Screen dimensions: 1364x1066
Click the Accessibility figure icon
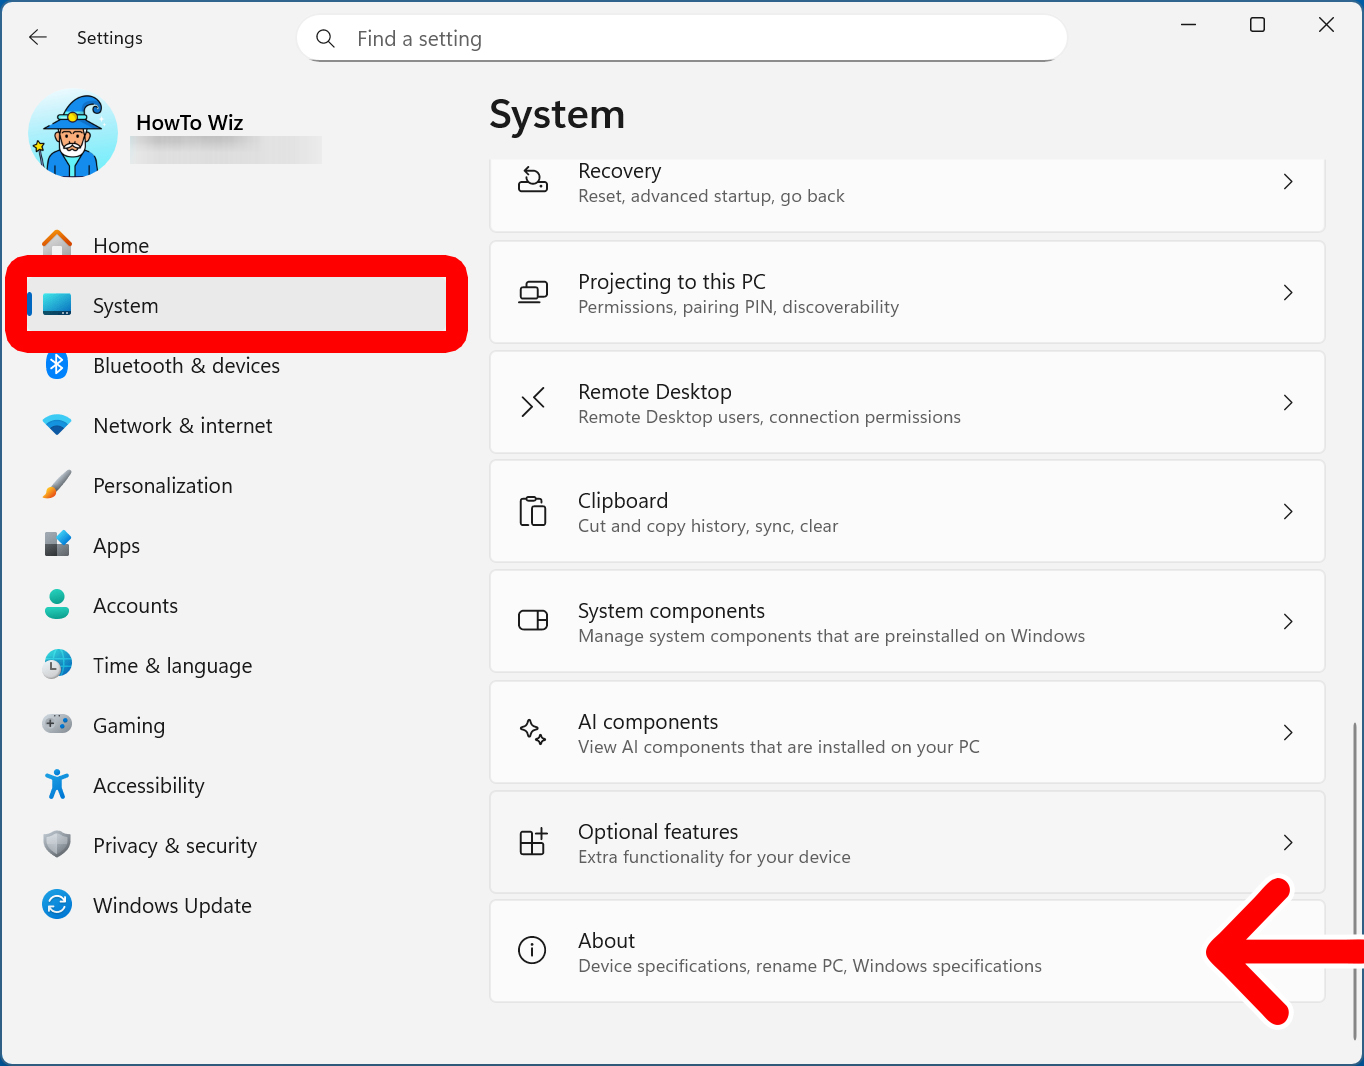(x=57, y=785)
